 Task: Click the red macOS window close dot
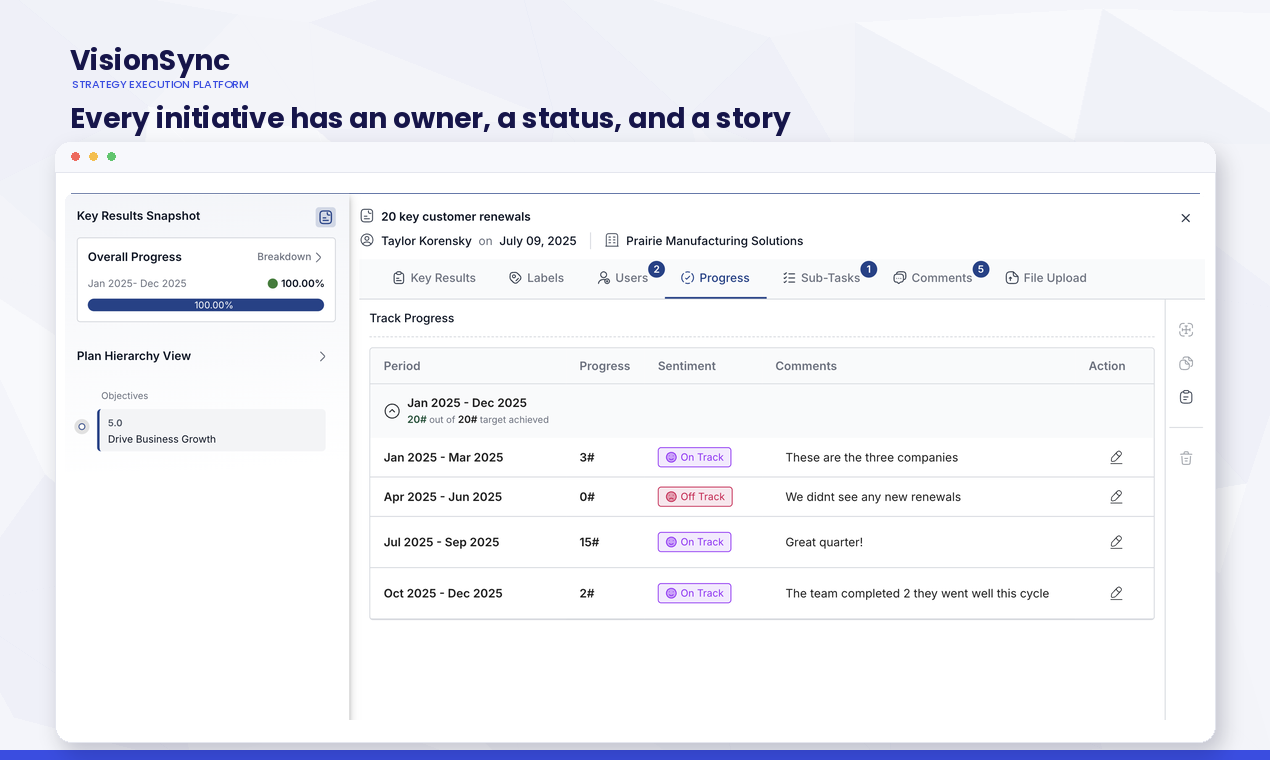click(76, 157)
